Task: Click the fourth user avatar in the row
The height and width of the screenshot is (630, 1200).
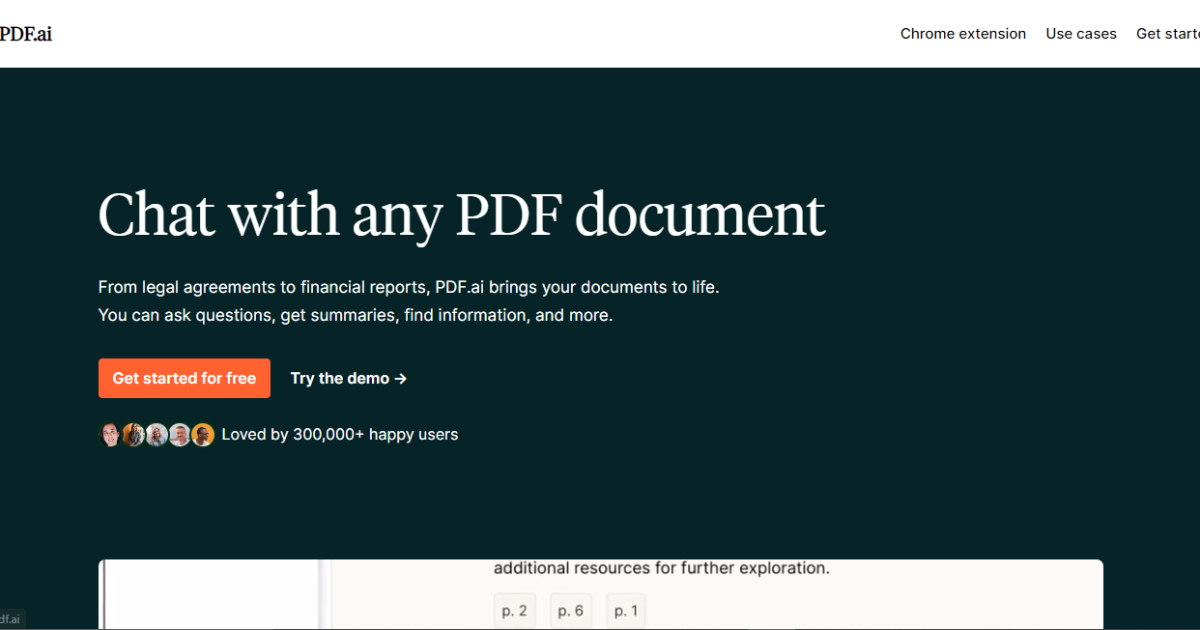Action: [x=180, y=435]
